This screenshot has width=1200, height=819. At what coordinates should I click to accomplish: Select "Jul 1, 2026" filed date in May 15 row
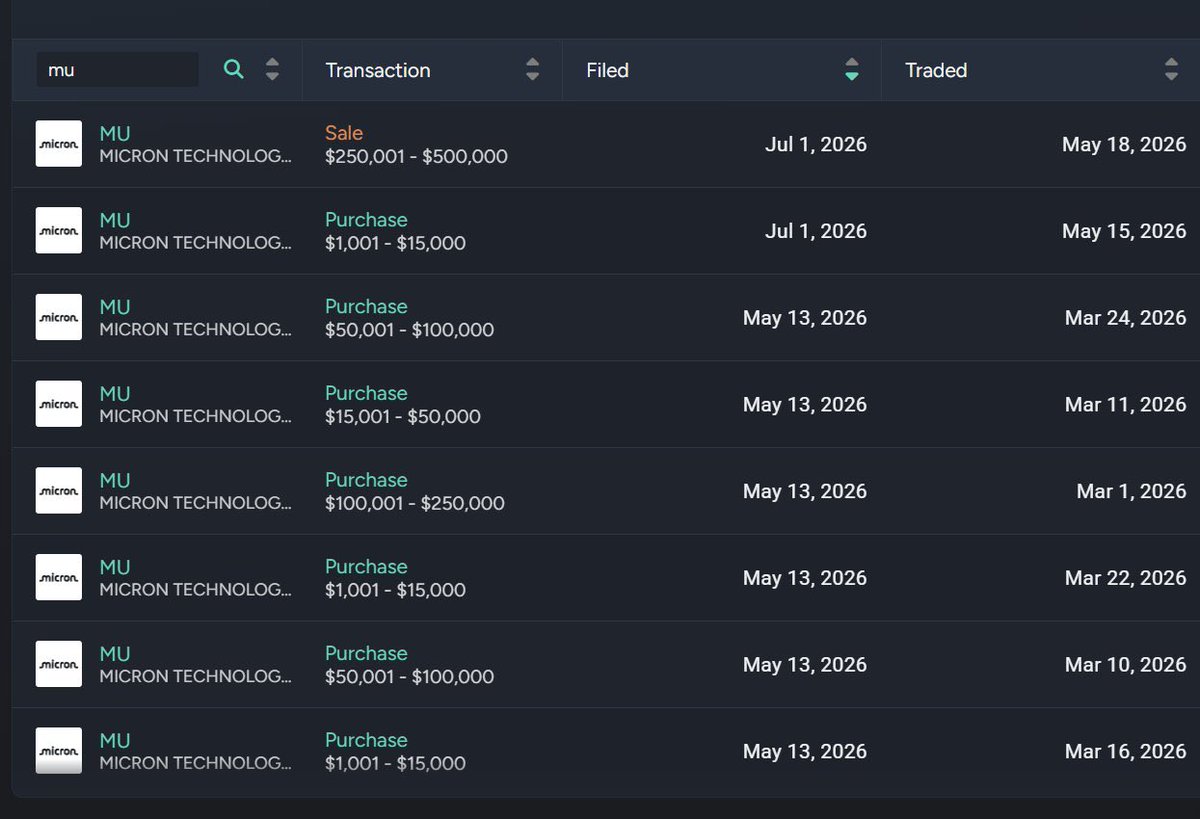[816, 231]
